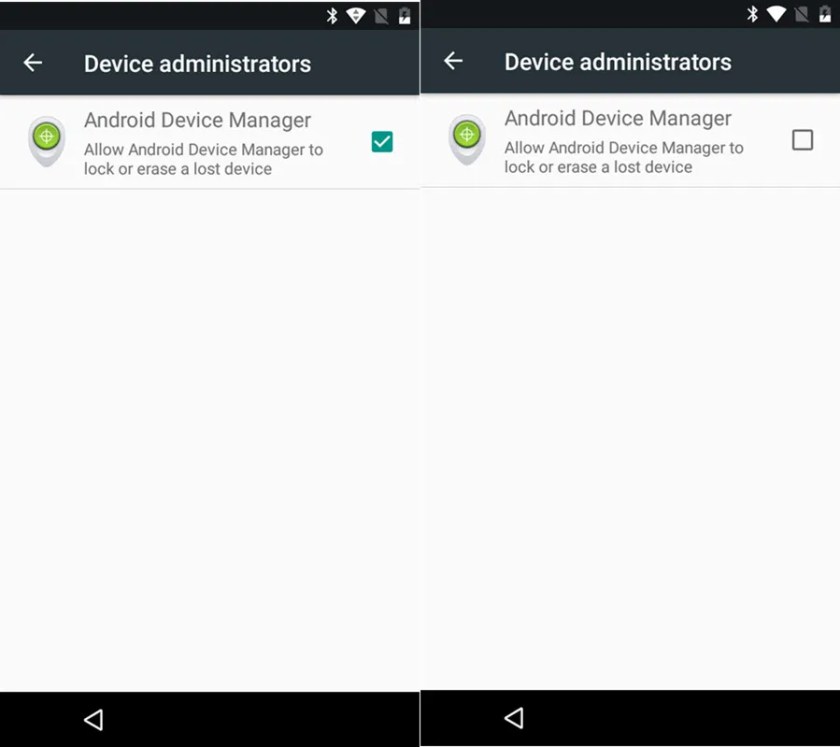The width and height of the screenshot is (840, 747).
Task: Tap the Wi-Fi indicator on the left screen
Action: pyautogui.click(x=355, y=14)
